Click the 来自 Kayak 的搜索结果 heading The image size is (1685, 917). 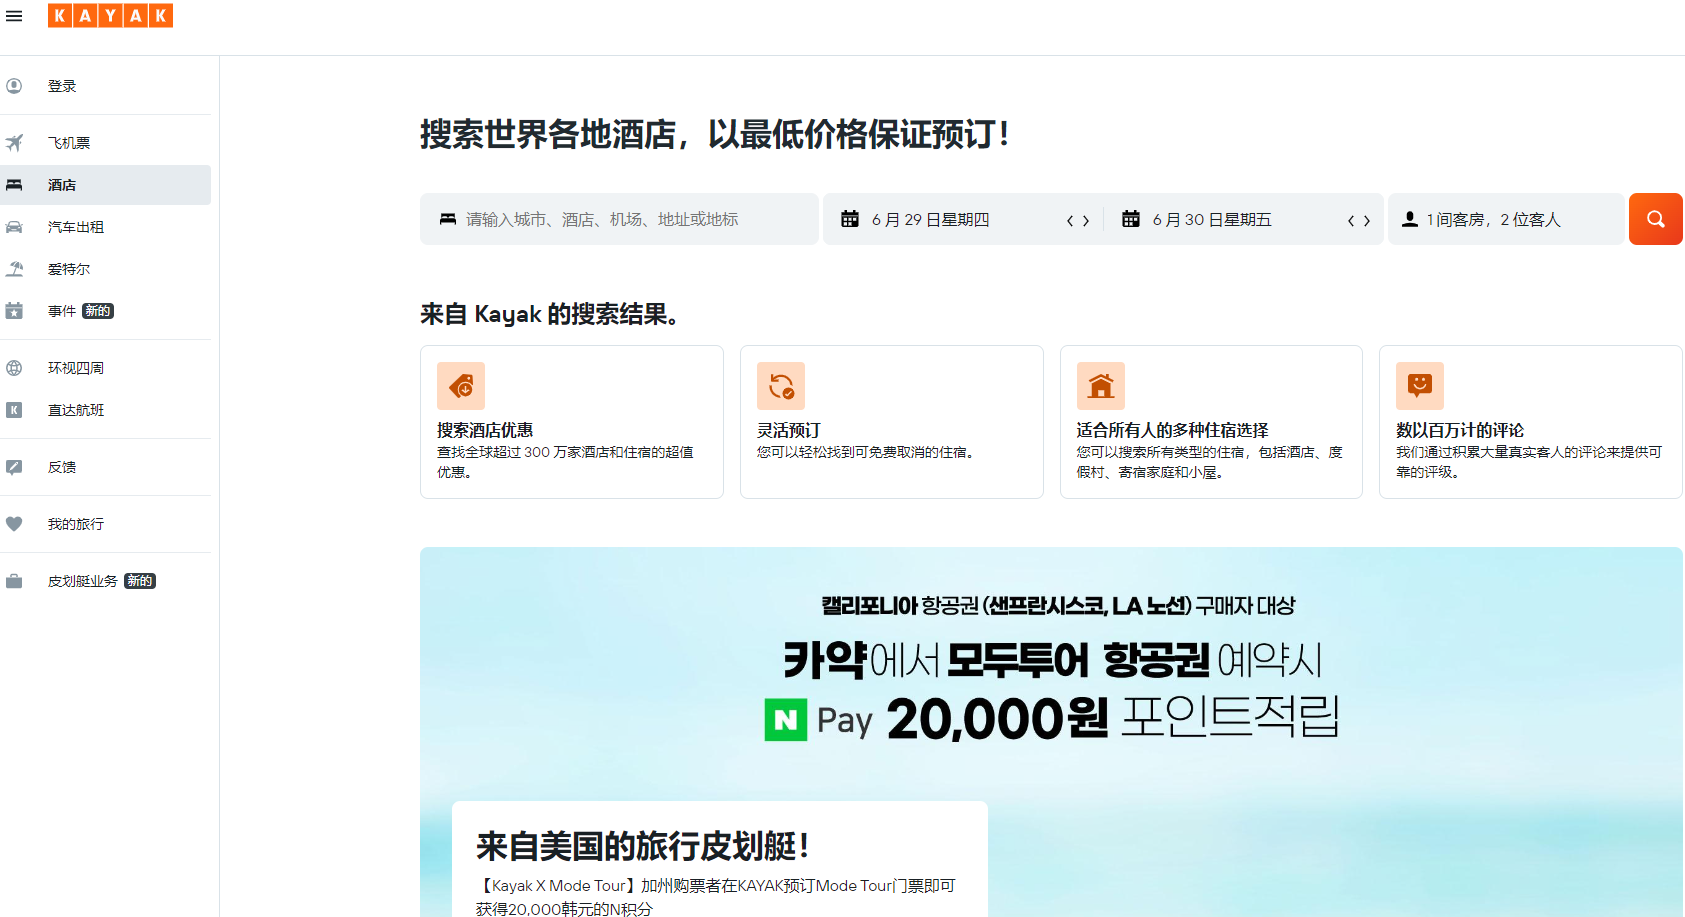pyautogui.click(x=550, y=314)
